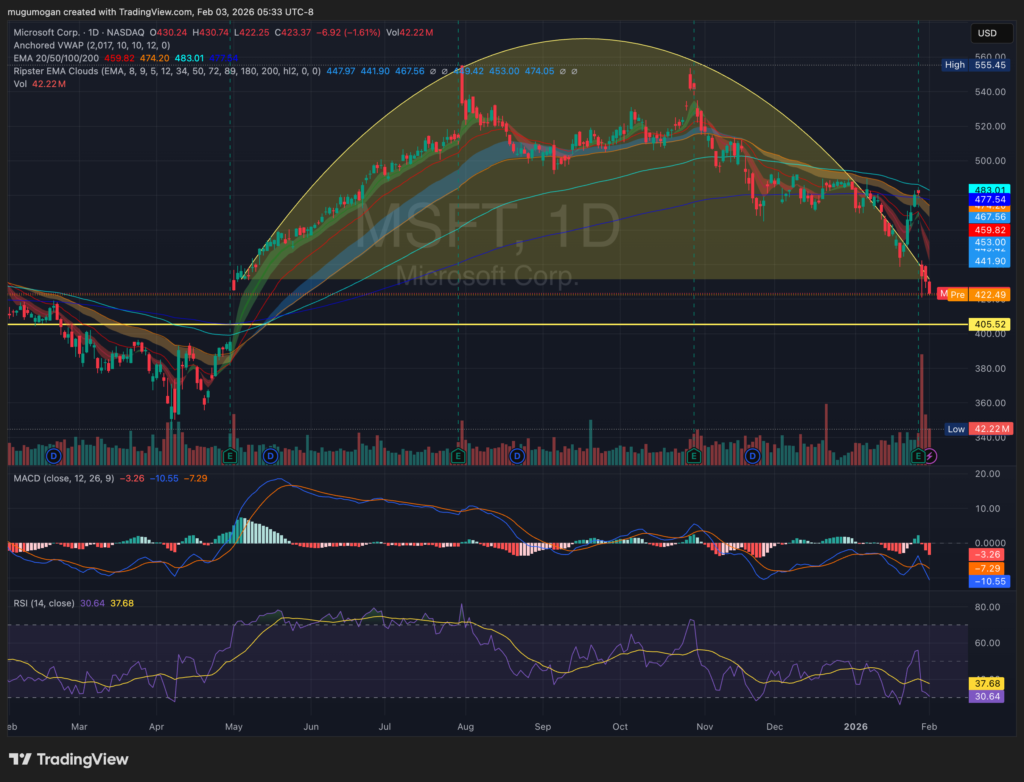Select the RSI (14, close) legend label
This screenshot has height=782, width=1024.
click(x=47, y=602)
